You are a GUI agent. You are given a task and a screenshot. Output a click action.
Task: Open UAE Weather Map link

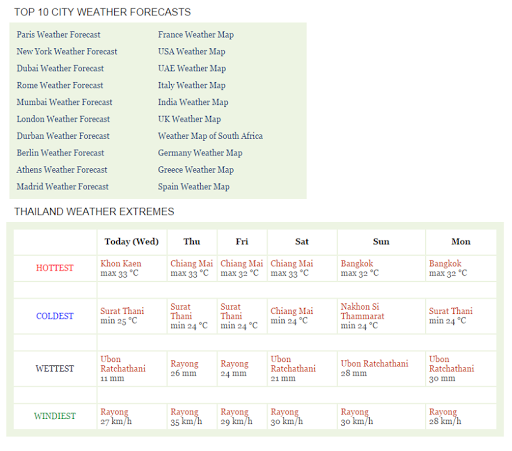192,68
